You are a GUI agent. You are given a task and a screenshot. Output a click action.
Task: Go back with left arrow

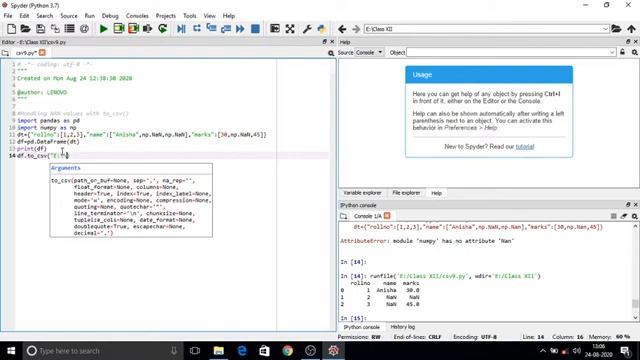(342, 29)
